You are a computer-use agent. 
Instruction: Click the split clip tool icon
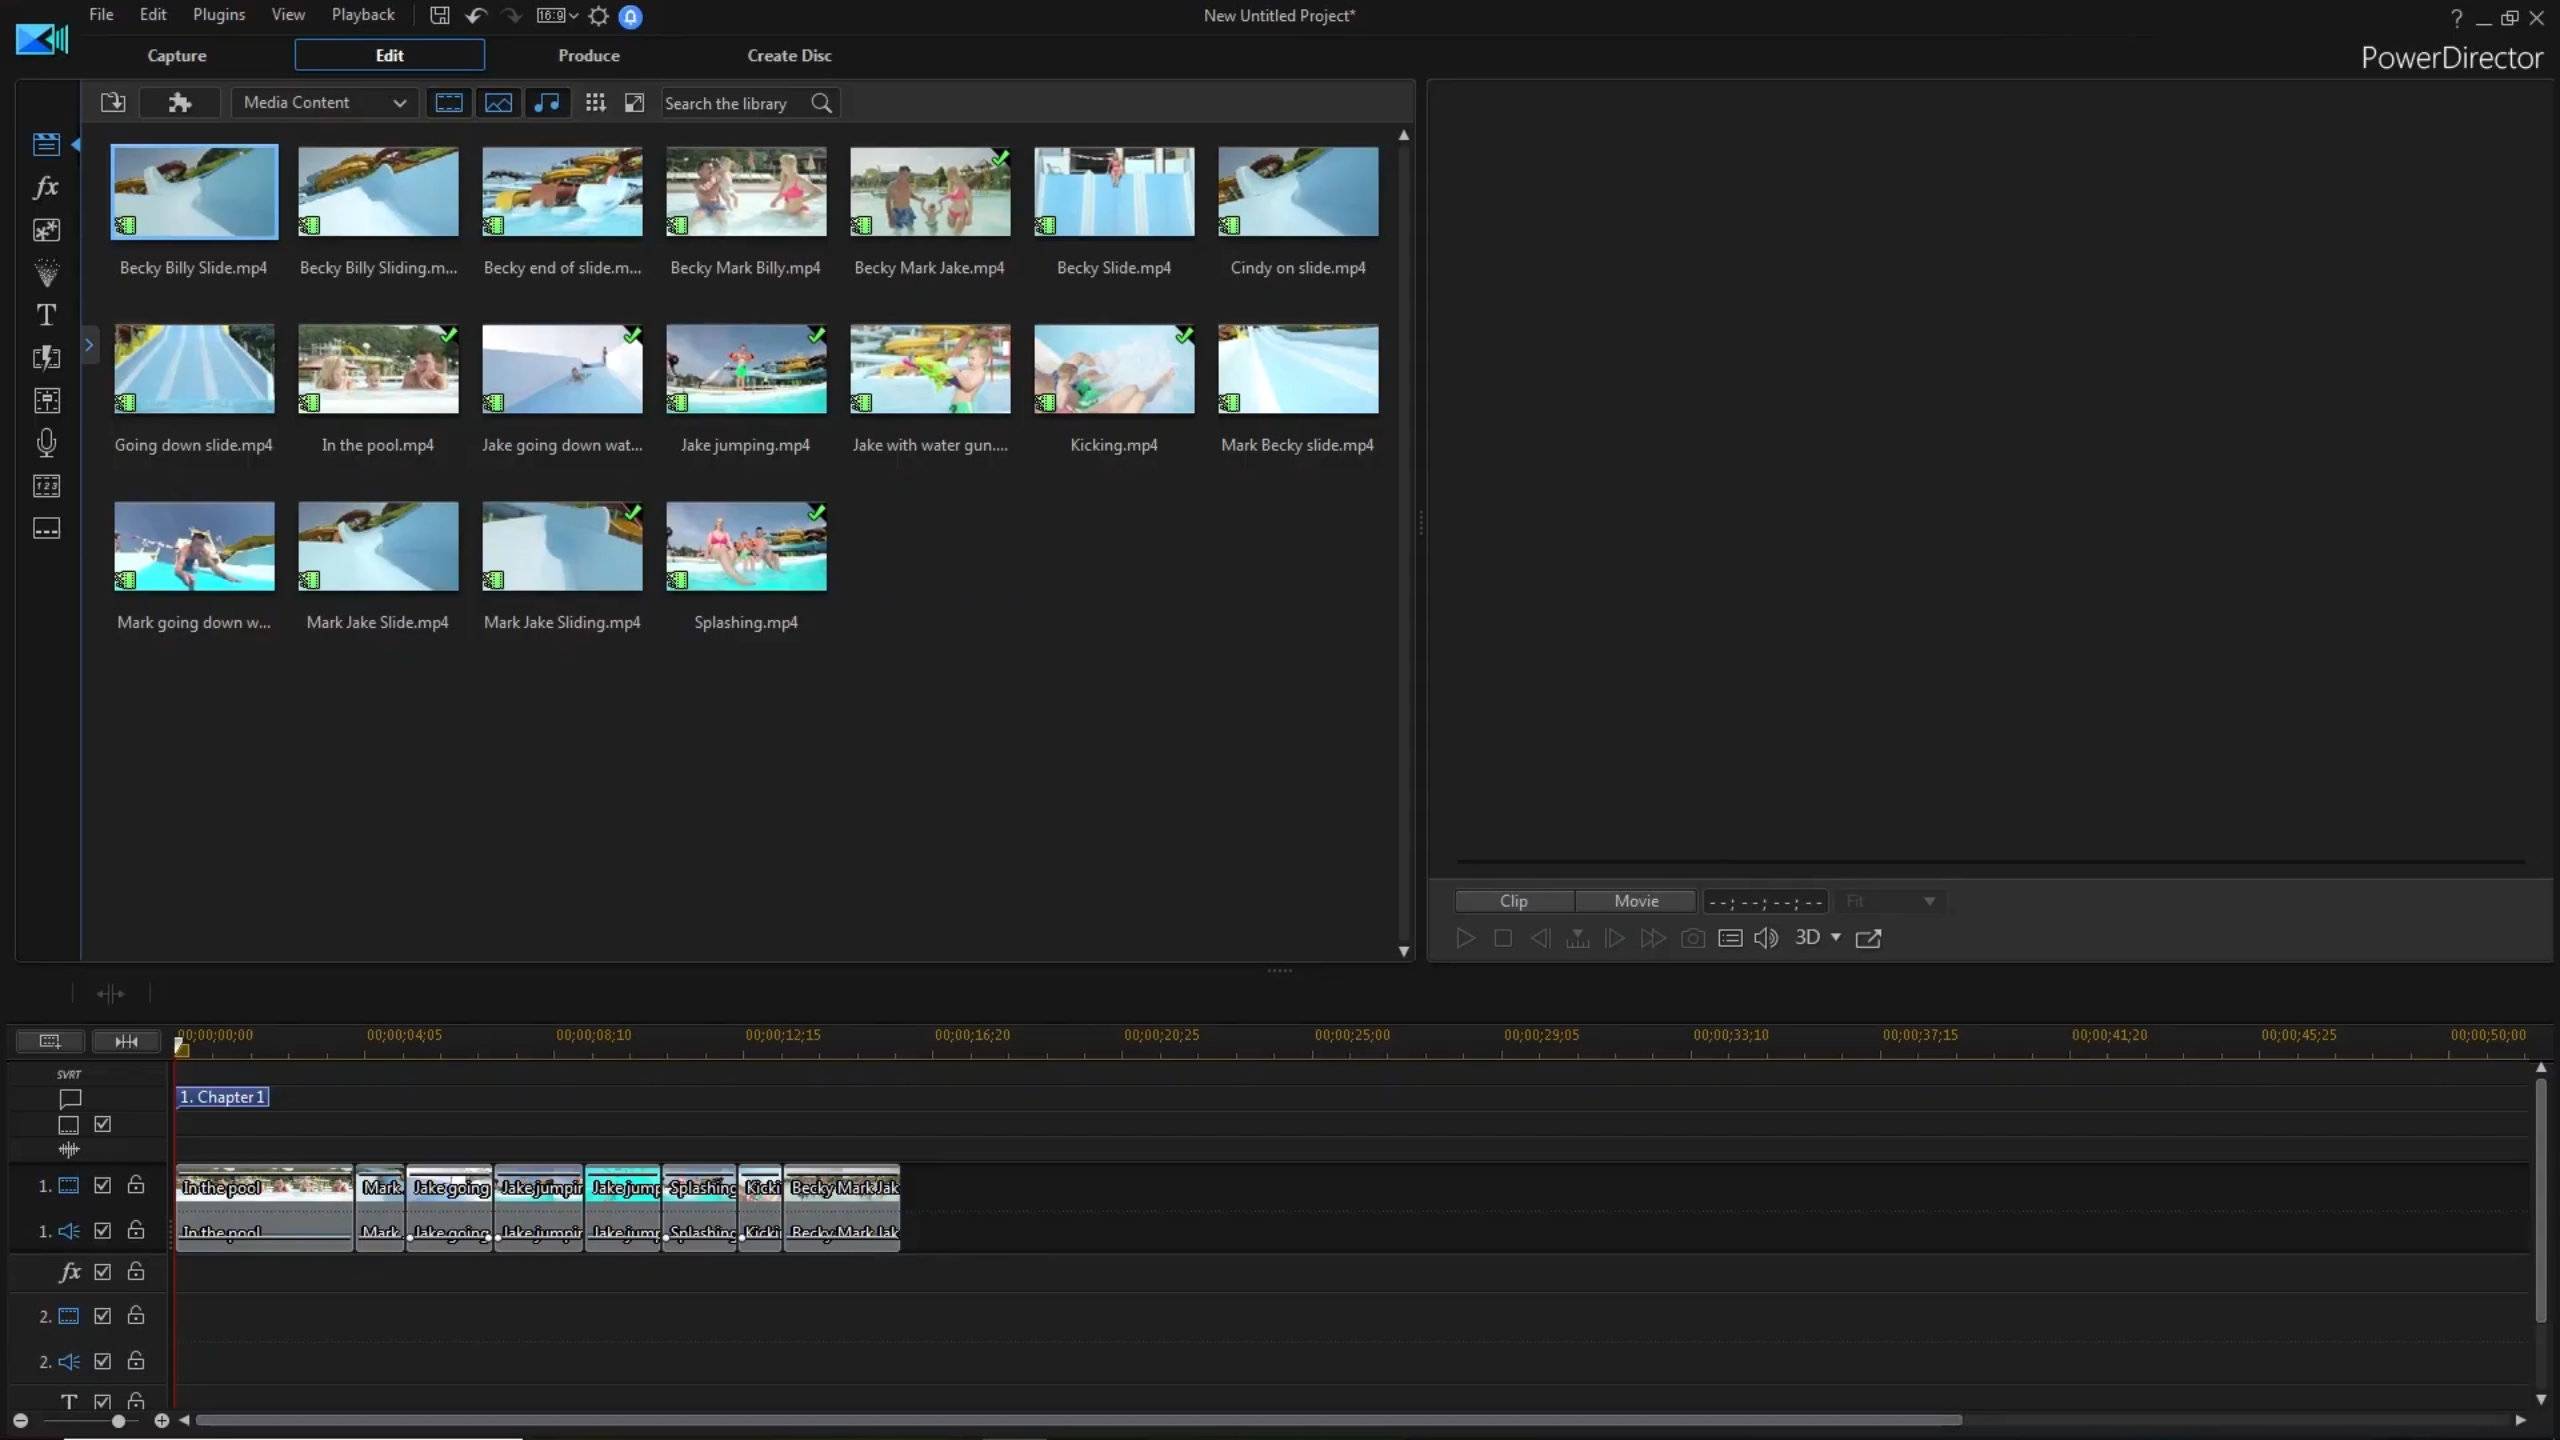[x=110, y=994]
